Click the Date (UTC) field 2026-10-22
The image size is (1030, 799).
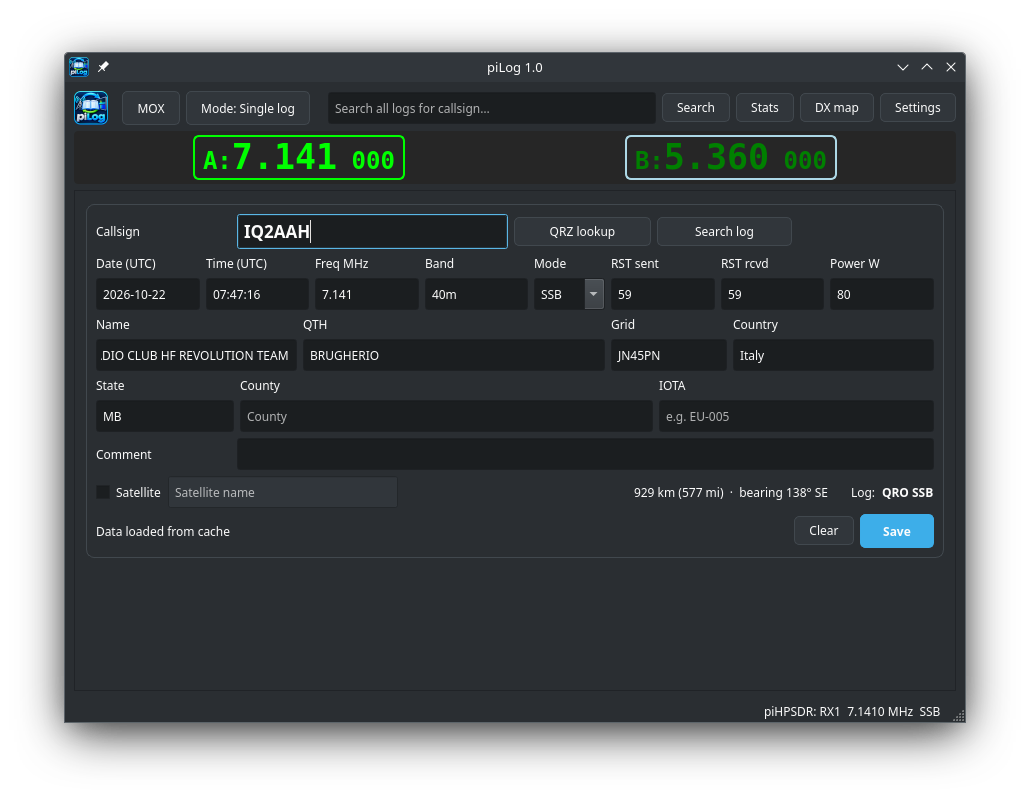(148, 294)
